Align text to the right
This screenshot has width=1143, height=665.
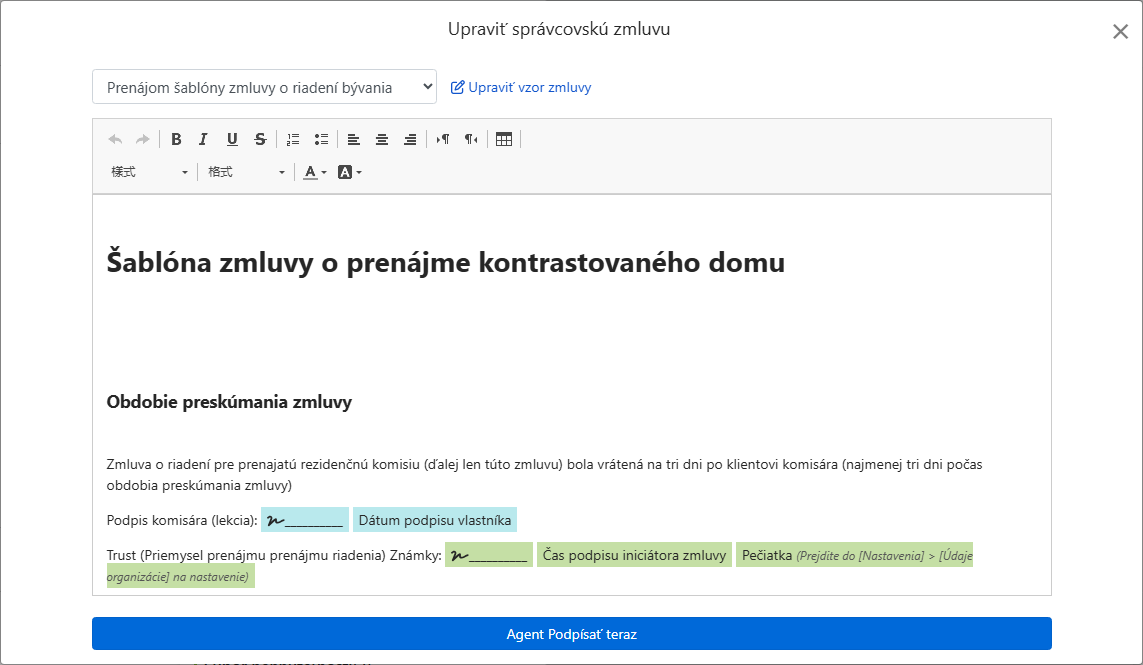tap(410, 139)
